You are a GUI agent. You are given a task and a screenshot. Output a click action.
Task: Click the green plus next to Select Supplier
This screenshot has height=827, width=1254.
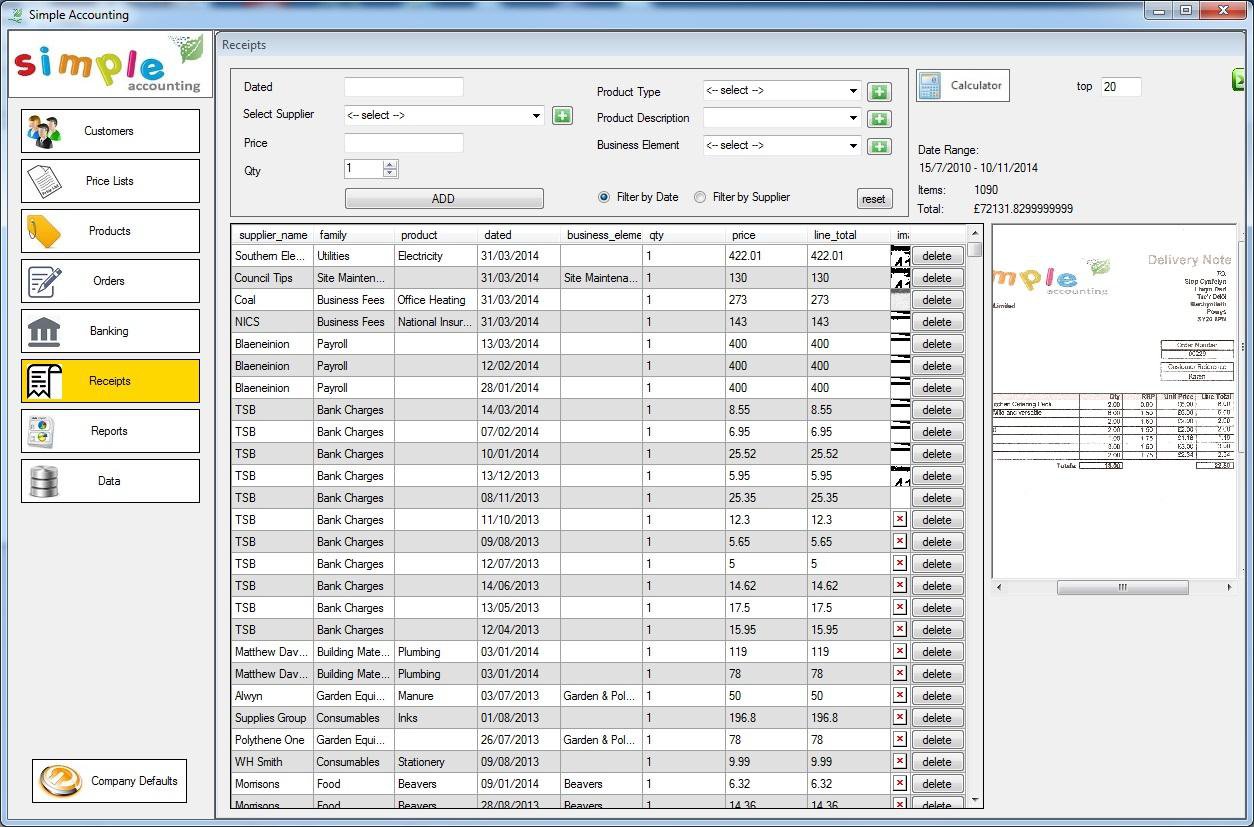point(562,116)
